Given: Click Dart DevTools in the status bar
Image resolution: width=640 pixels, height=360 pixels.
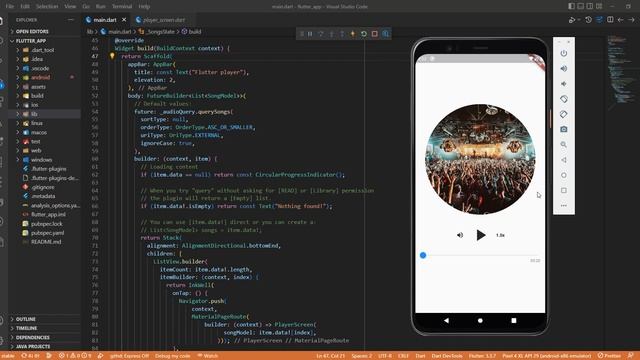Looking at the screenshot, I should pyautogui.click(x=447, y=356).
